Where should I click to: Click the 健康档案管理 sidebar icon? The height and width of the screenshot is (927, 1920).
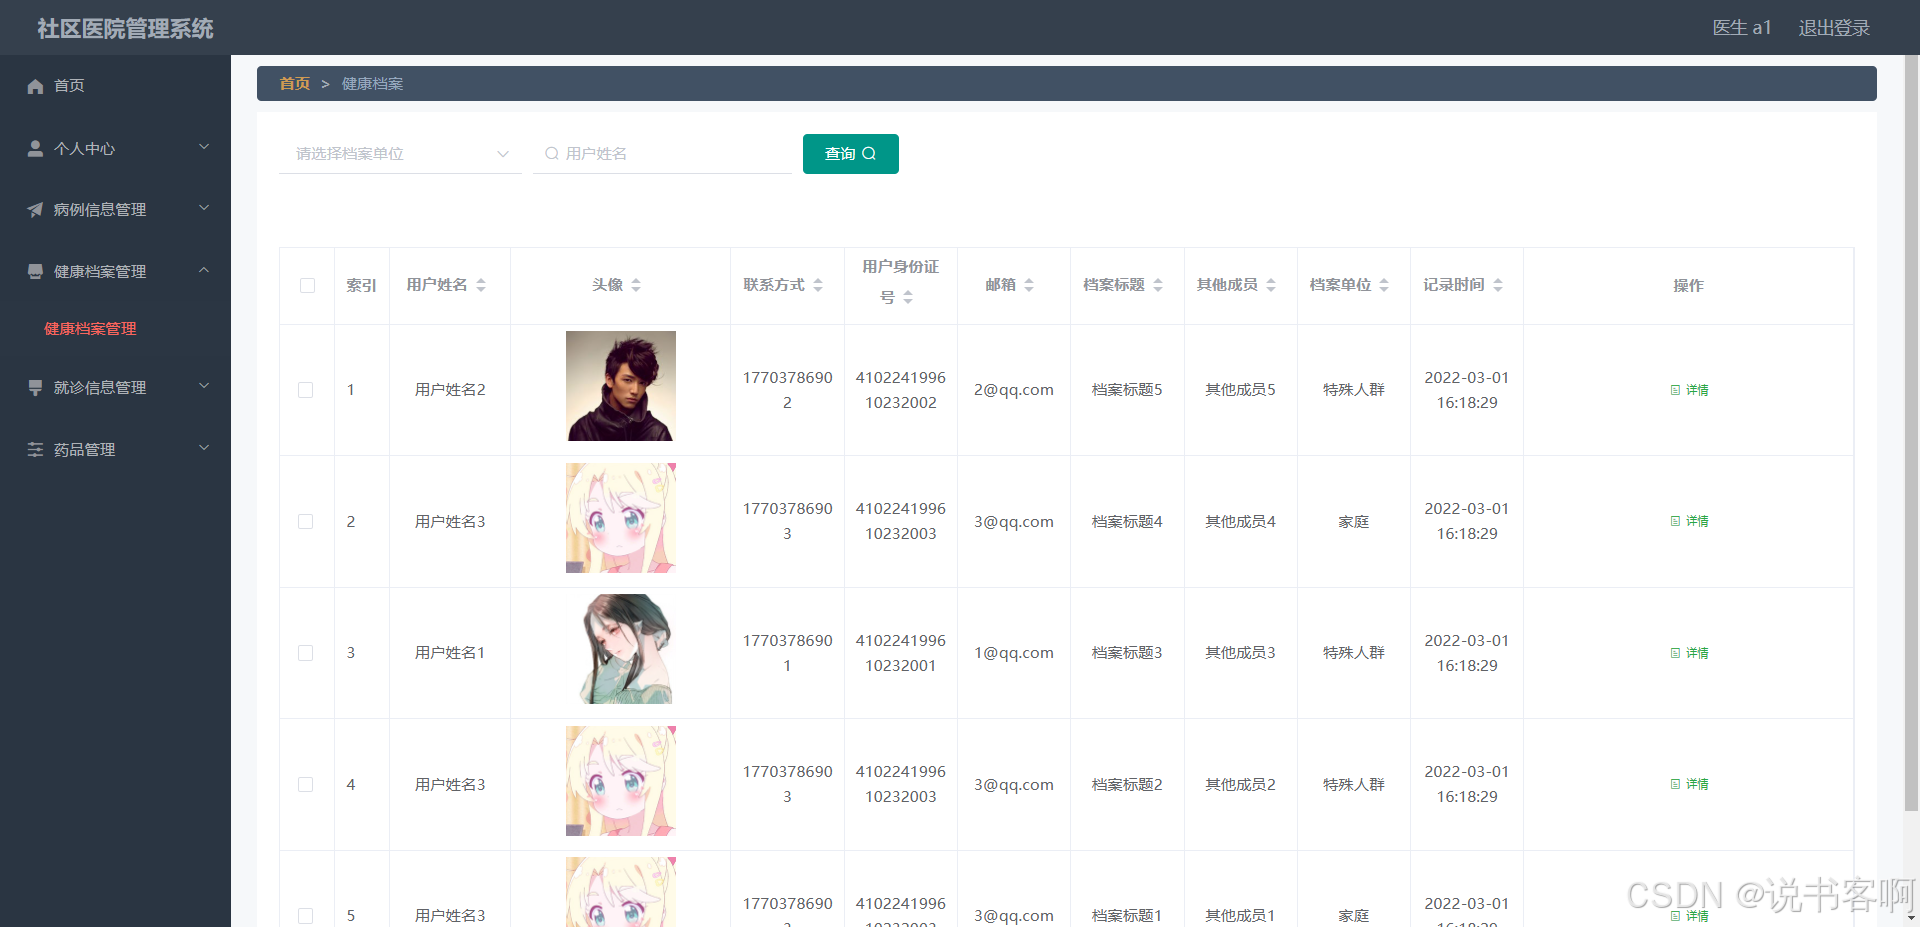35,272
